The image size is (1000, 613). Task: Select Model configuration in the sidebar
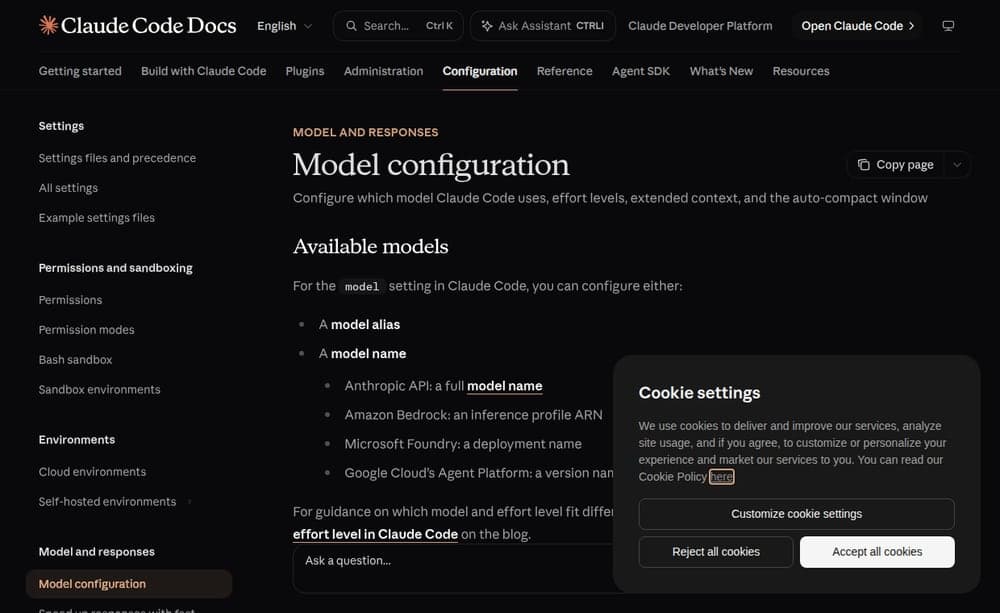129,584
